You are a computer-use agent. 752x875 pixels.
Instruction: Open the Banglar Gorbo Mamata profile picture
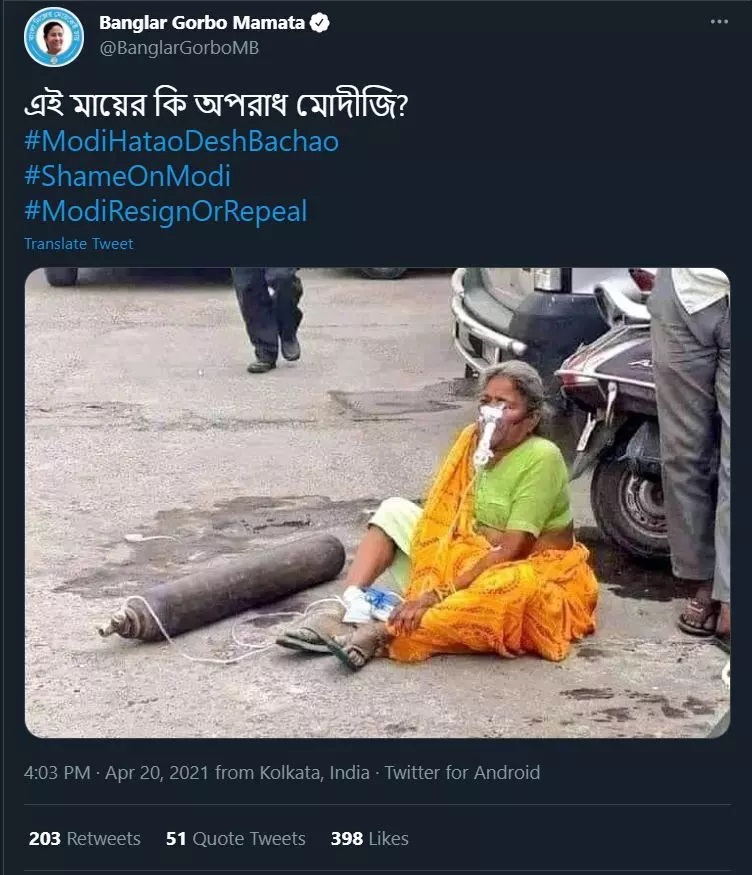click(53, 37)
